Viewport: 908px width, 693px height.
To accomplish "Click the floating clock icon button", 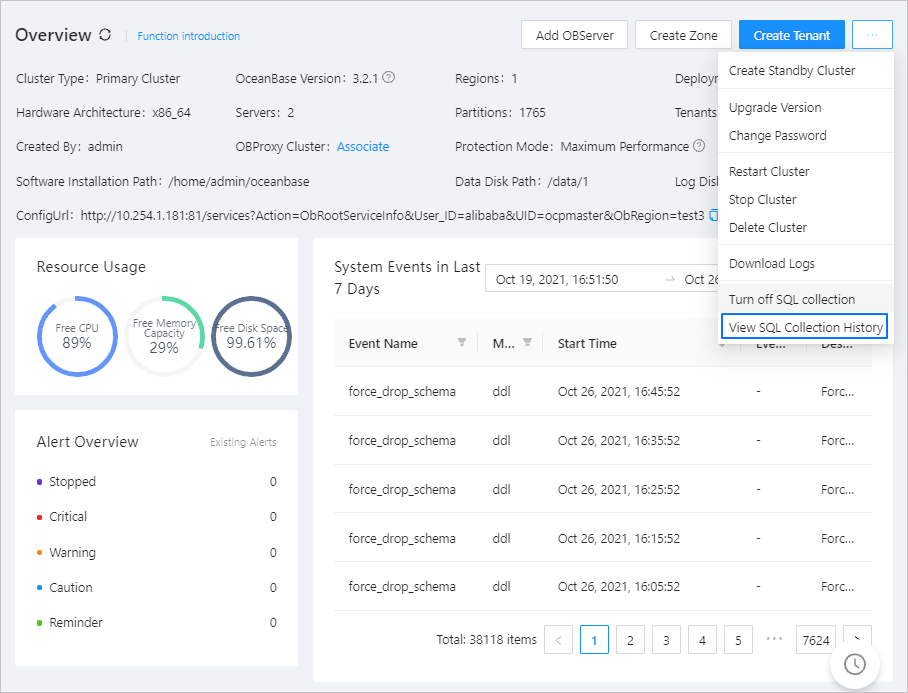I will pyautogui.click(x=854, y=664).
